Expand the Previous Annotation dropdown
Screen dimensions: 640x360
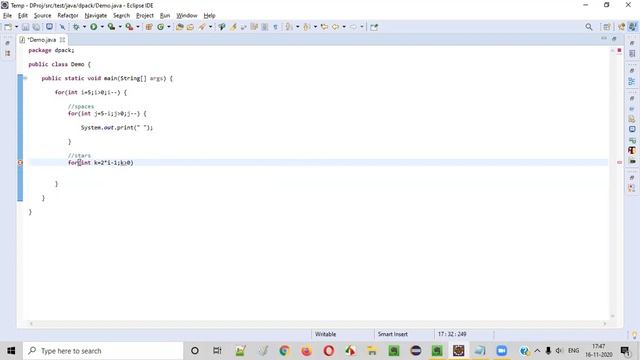(315, 27)
